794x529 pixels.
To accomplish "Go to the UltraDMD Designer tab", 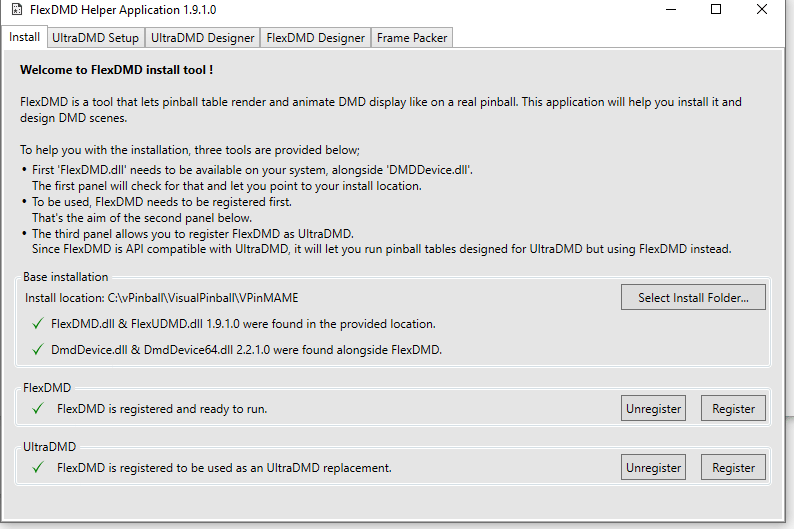I will [203, 38].
